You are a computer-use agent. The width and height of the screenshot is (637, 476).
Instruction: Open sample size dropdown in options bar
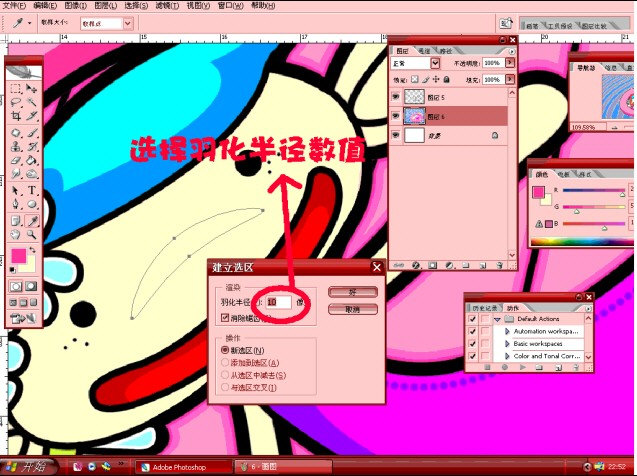pos(128,24)
